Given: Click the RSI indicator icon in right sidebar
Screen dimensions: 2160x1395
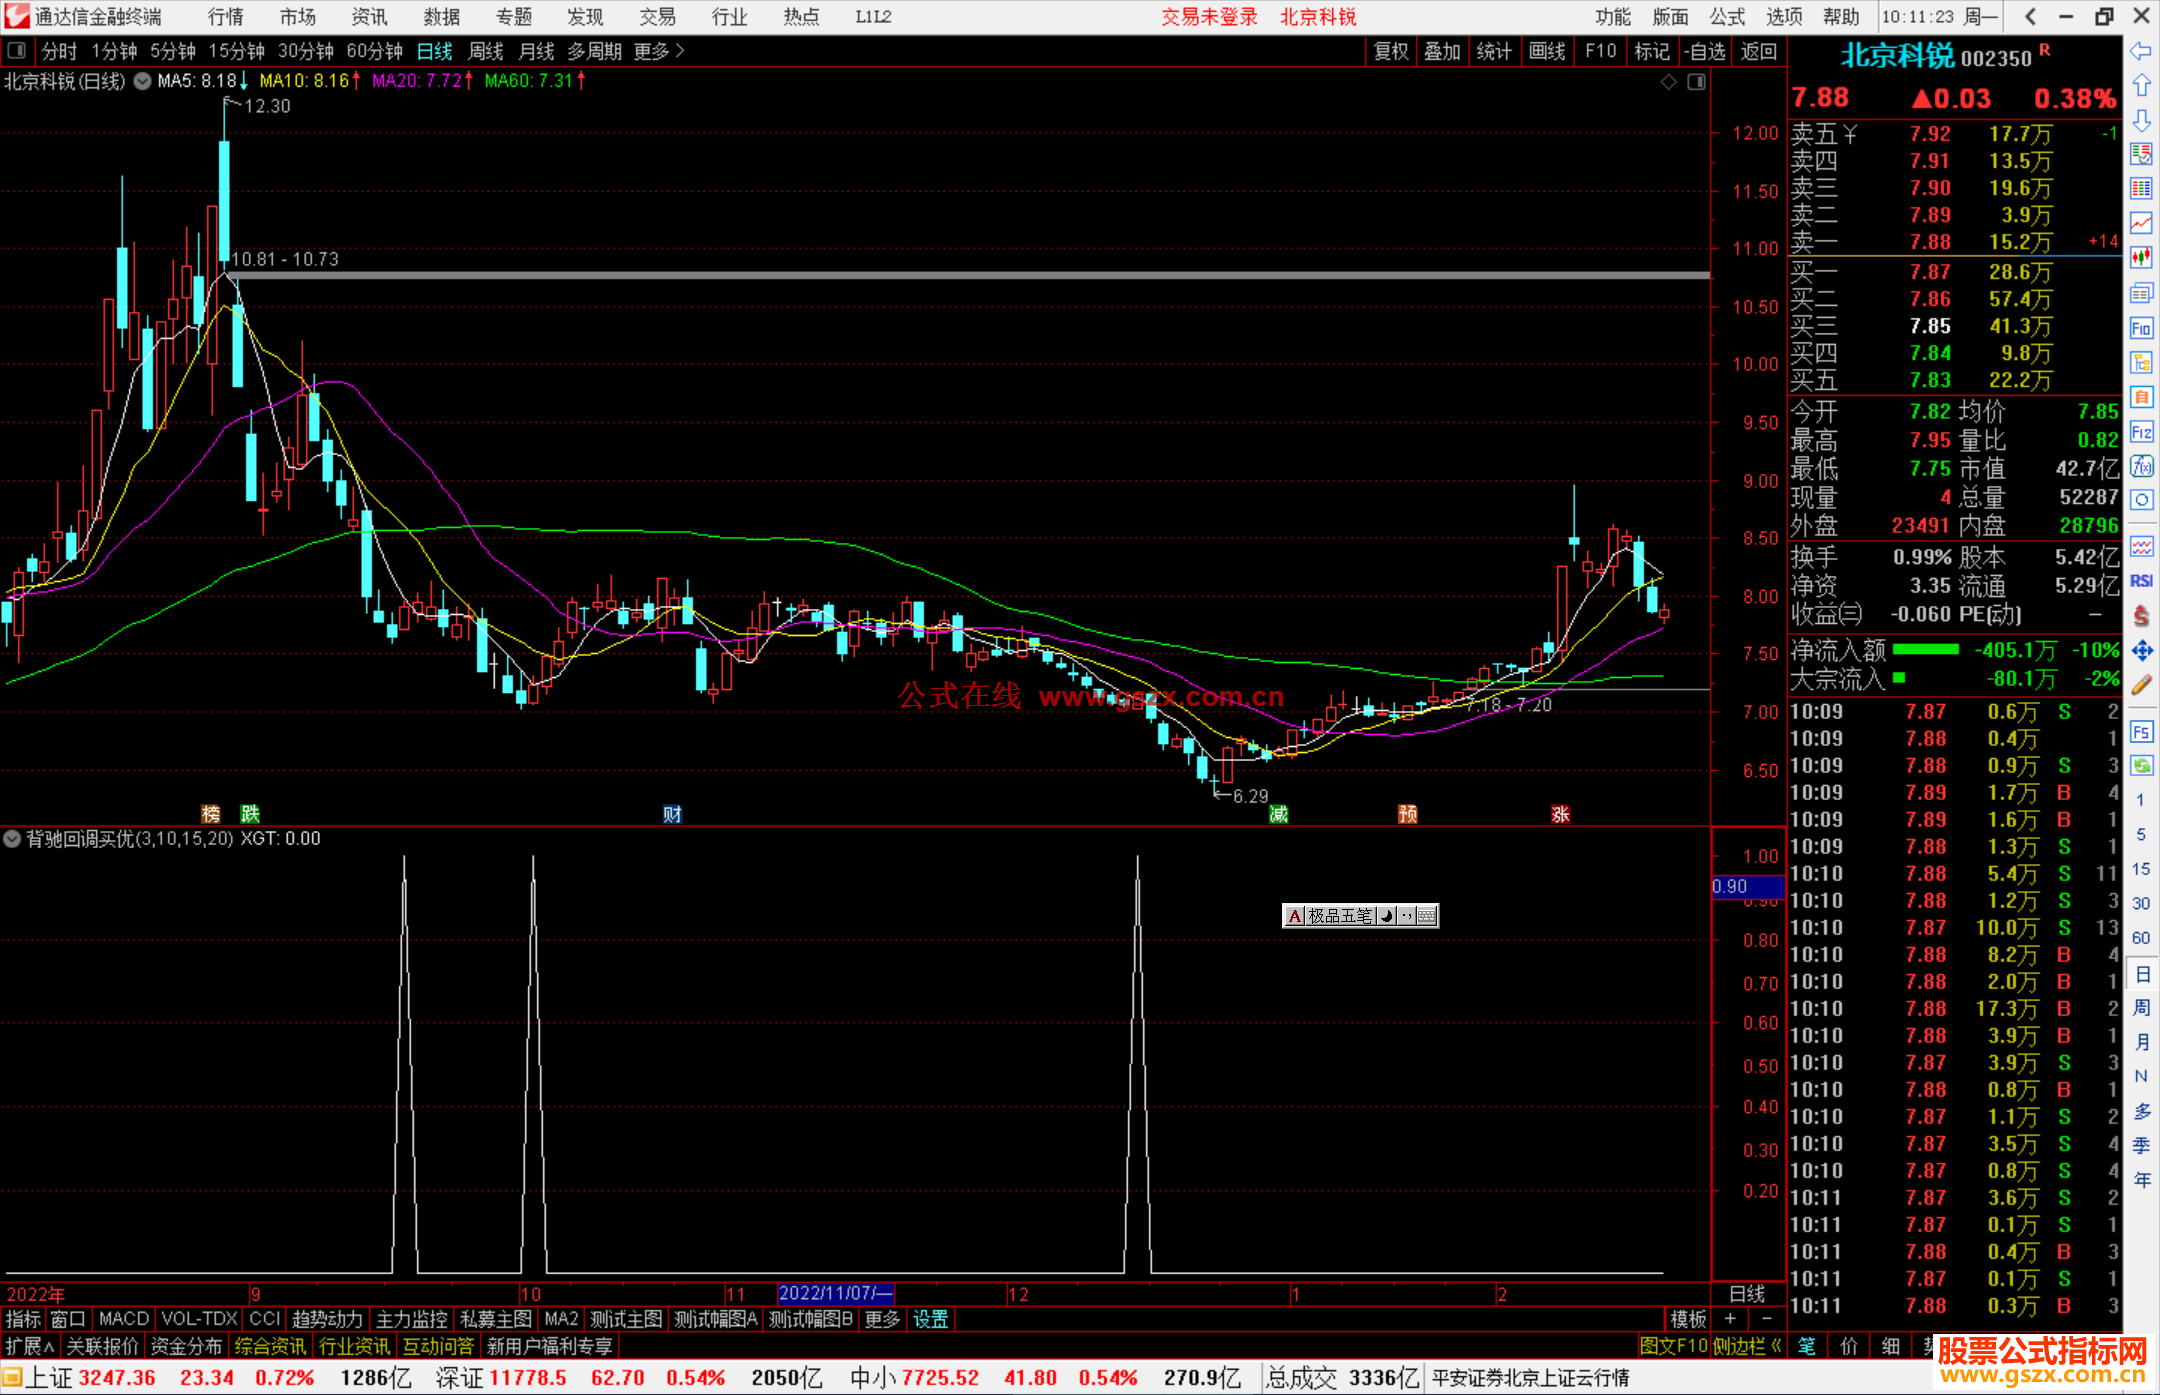Looking at the screenshot, I should click(x=2141, y=581).
